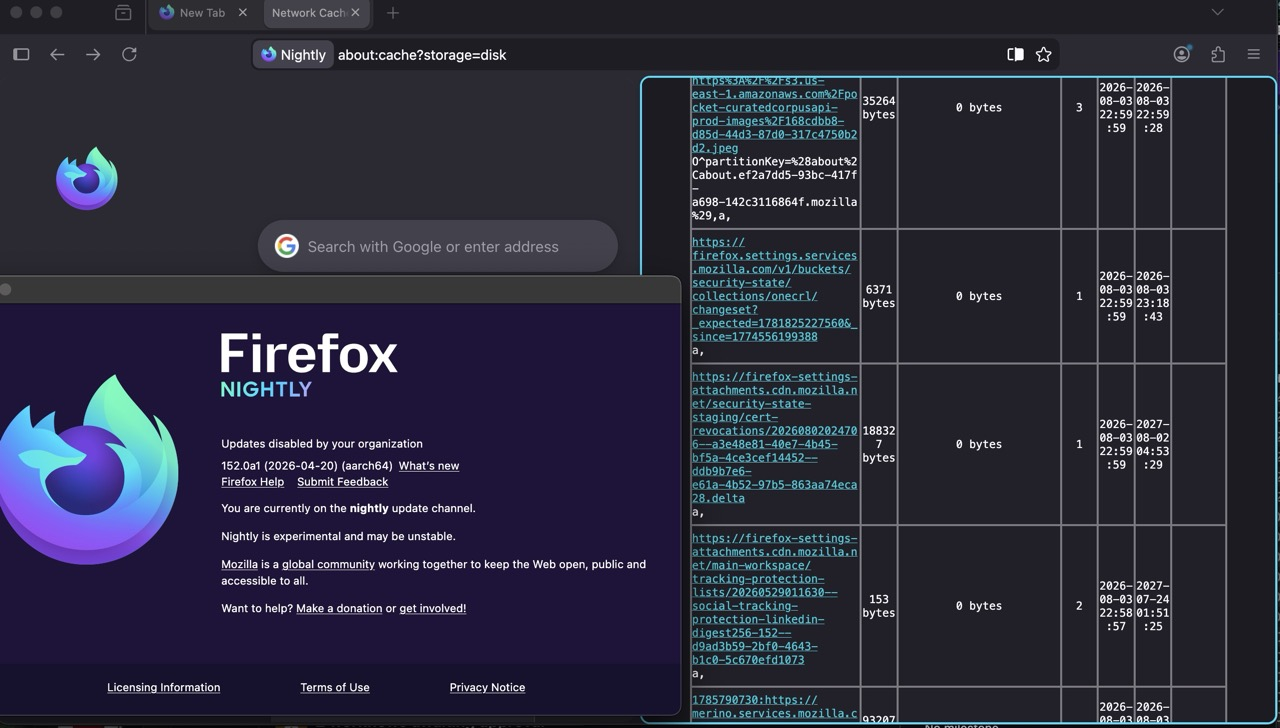Open a new tab with the plus button
Image resolution: width=1280 pixels, height=728 pixels.
393,13
